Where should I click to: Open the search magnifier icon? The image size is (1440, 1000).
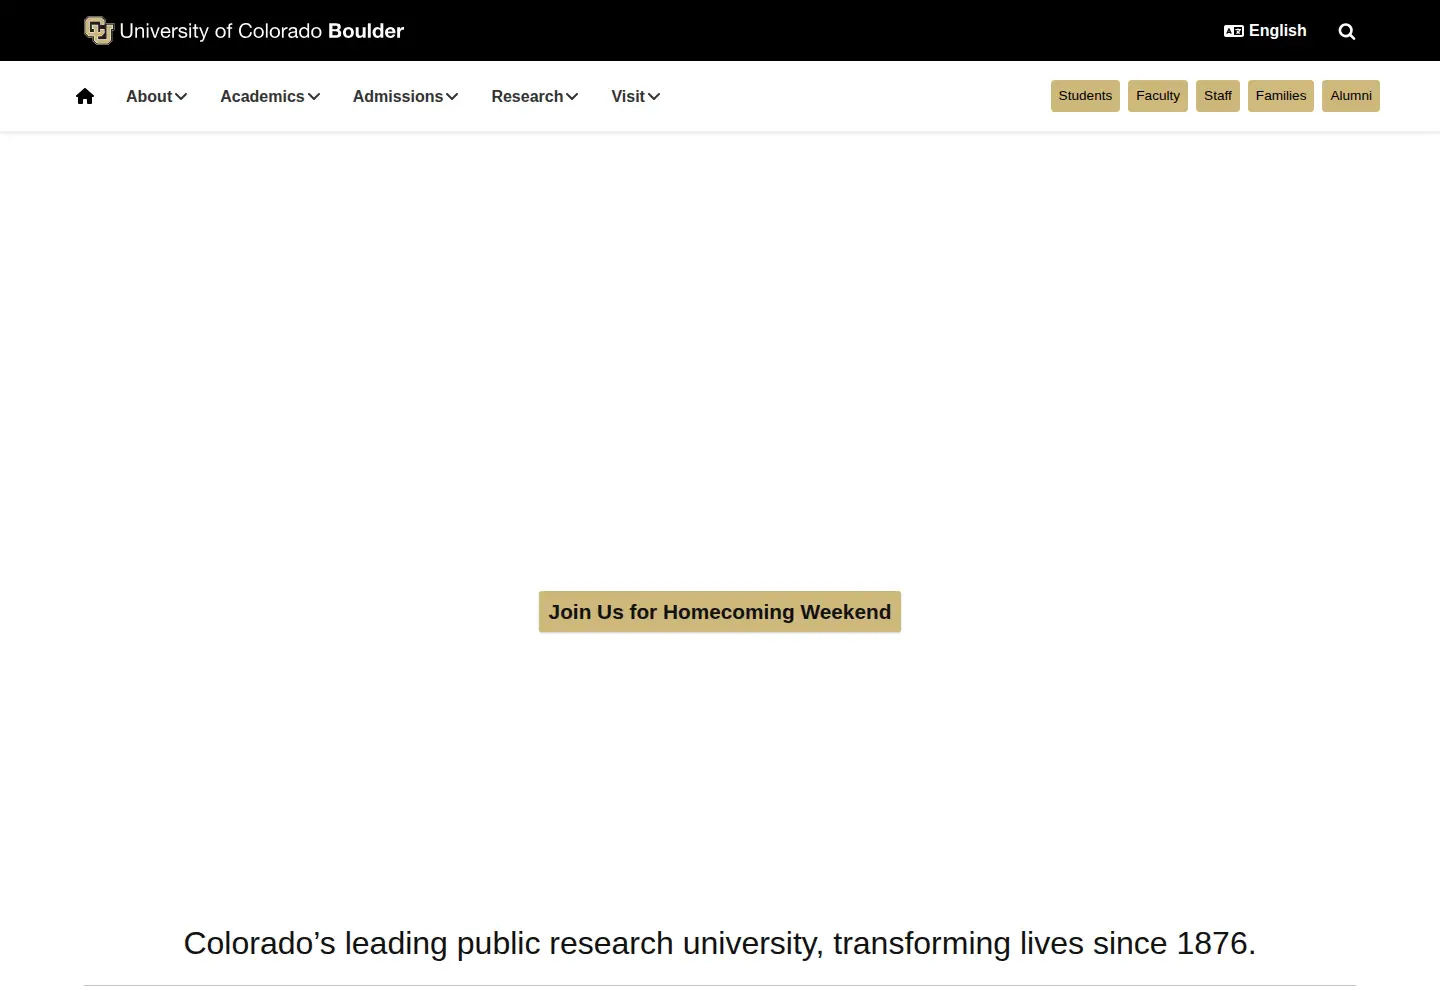1347,31
